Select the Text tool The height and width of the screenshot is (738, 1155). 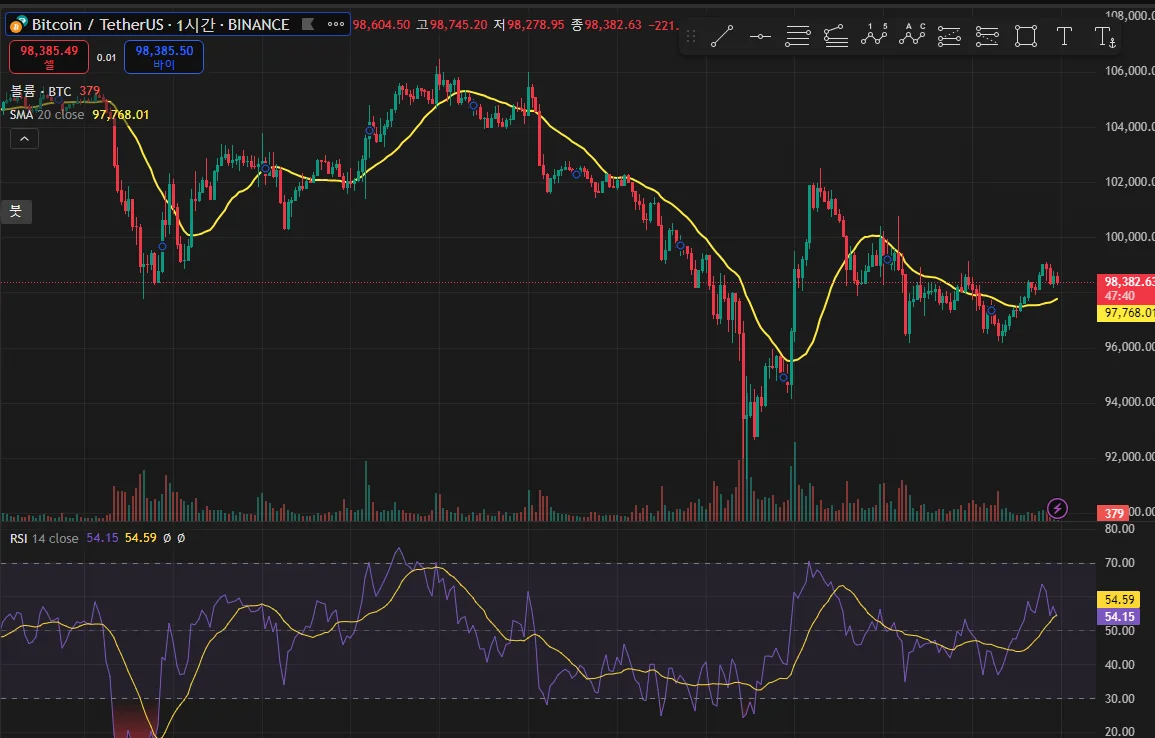tap(1064, 36)
